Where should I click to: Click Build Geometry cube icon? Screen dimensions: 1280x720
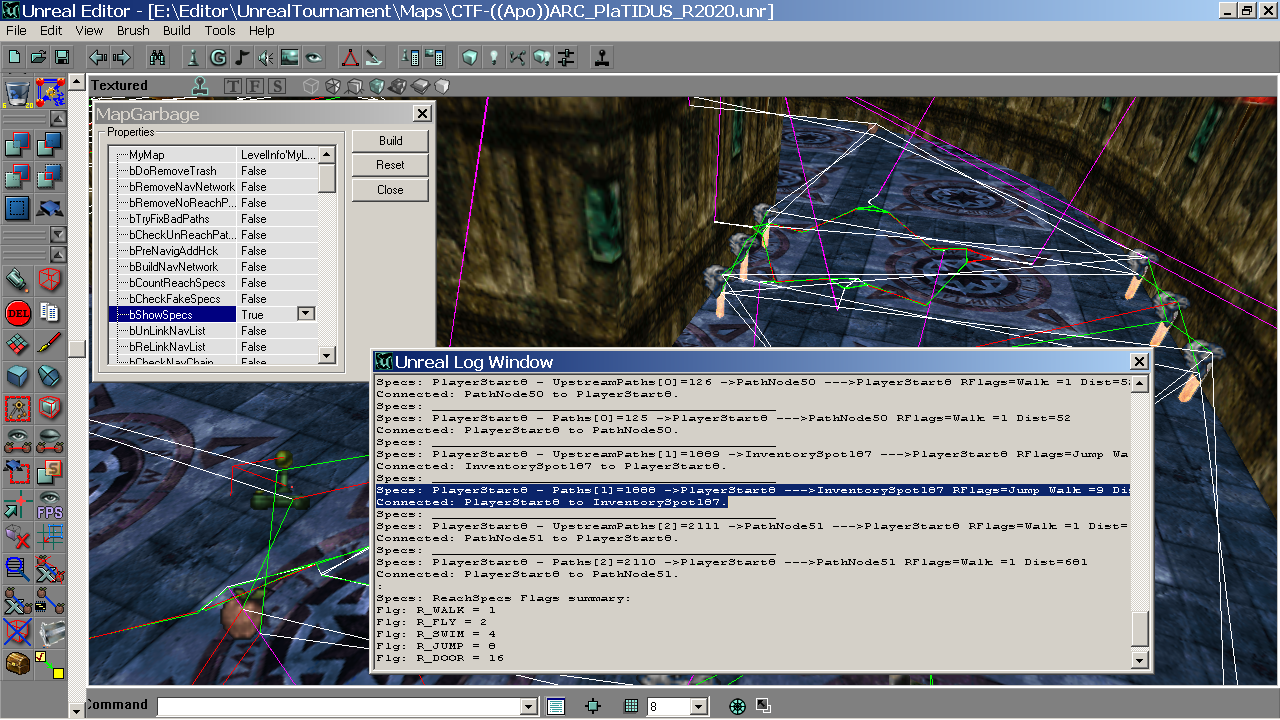469,57
